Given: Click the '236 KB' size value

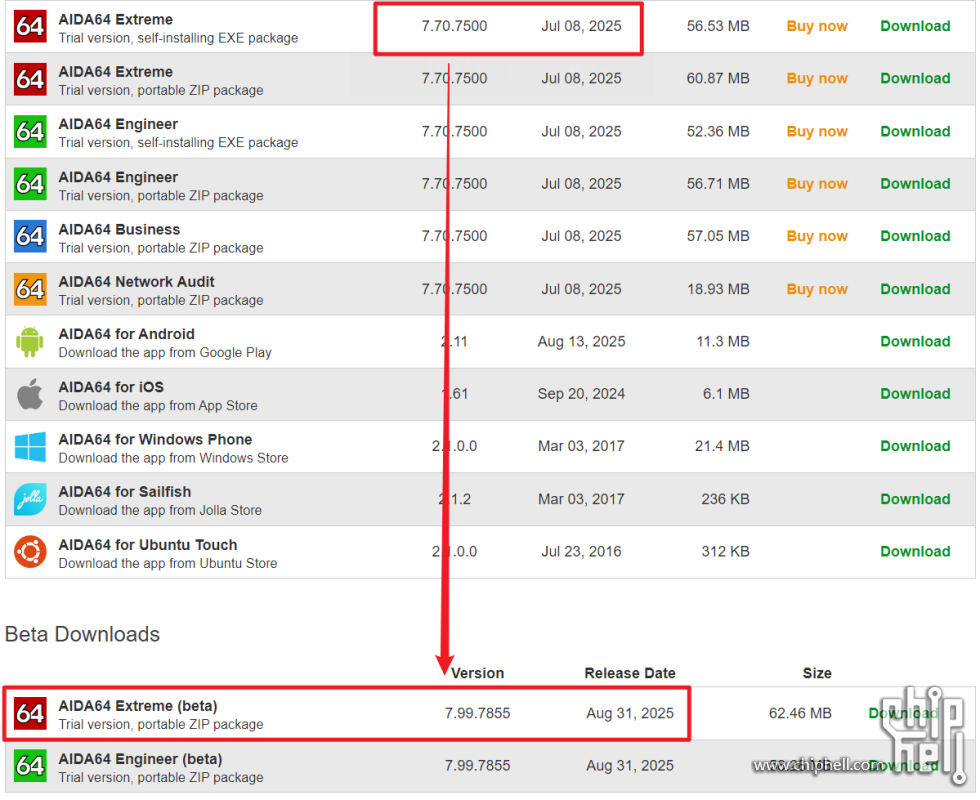Looking at the screenshot, I should pos(725,499).
